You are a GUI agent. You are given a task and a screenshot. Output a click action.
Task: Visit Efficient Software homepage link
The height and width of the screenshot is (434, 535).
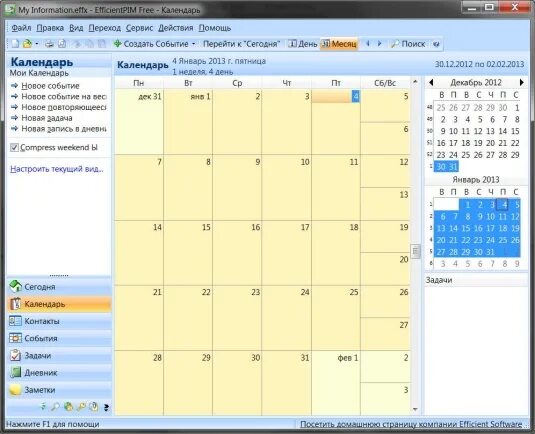coord(411,424)
